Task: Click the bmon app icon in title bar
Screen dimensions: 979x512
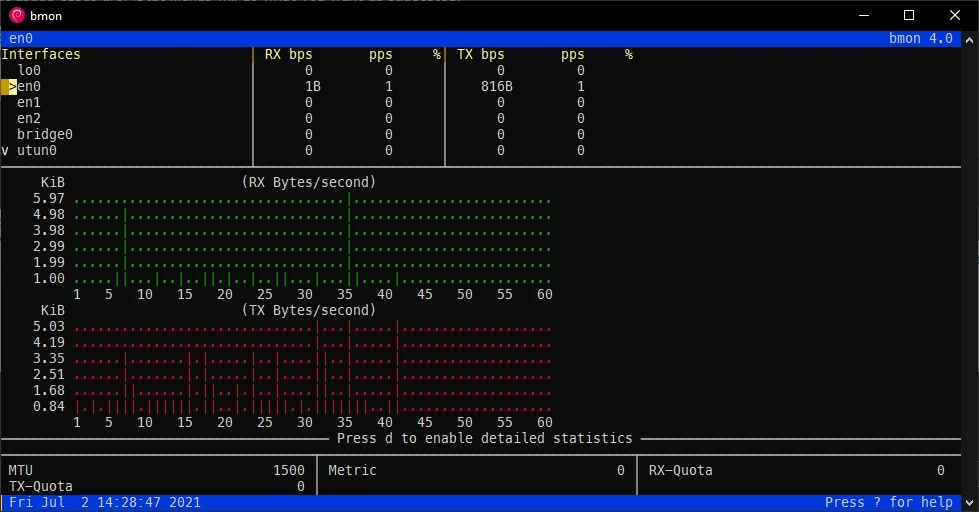Action: [x=17, y=15]
